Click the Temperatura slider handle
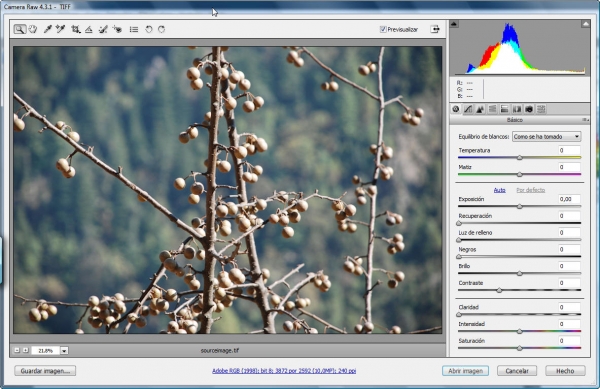The image size is (600, 389). pyautogui.click(x=520, y=158)
